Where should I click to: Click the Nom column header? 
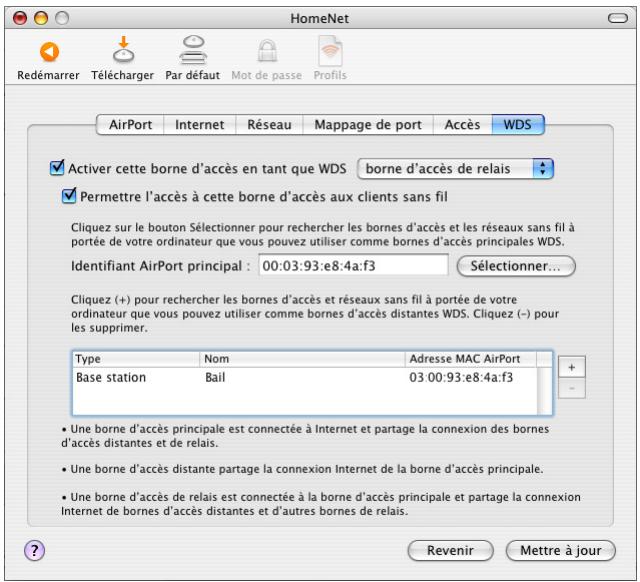pos(302,359)
